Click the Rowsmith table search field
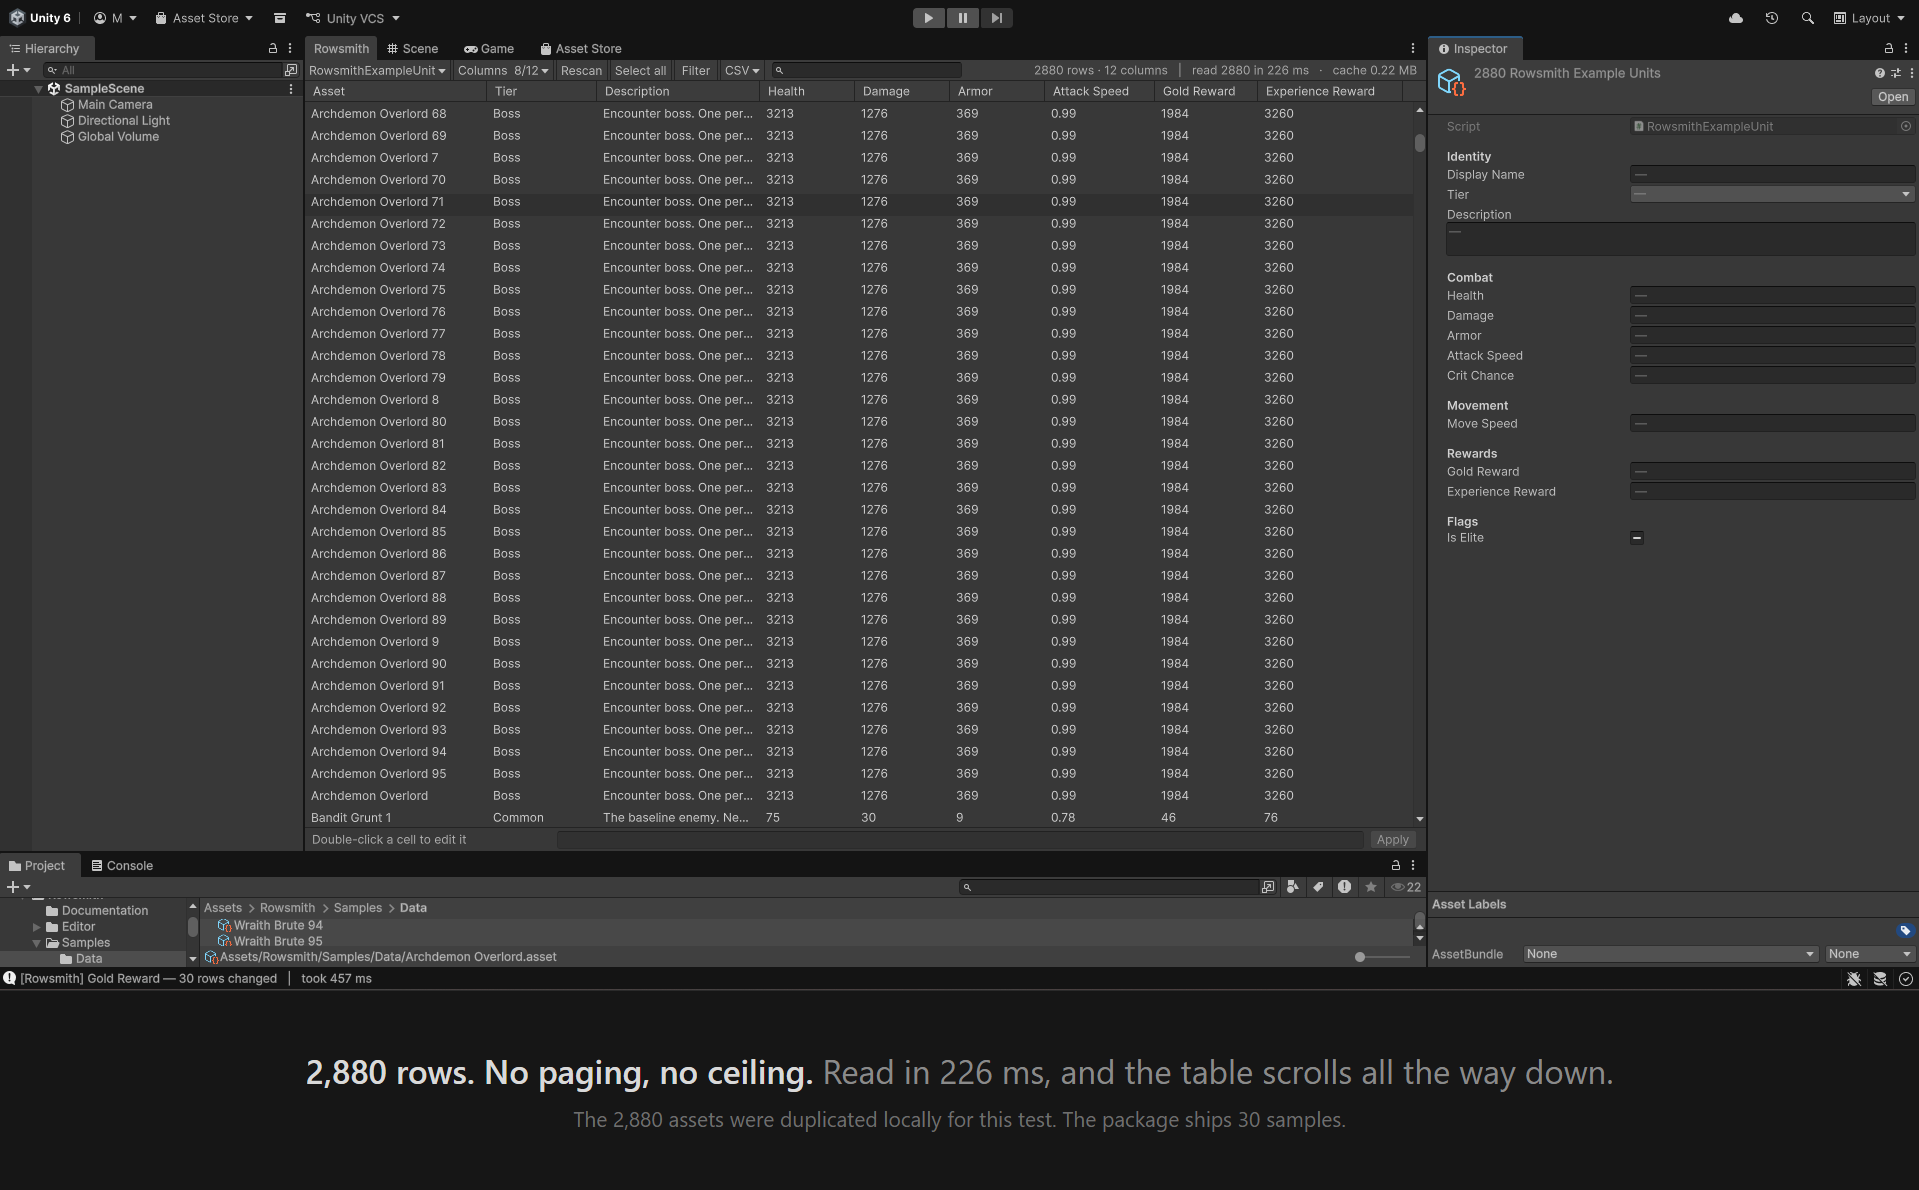The image size is (1919, 1190). [866, 70]
